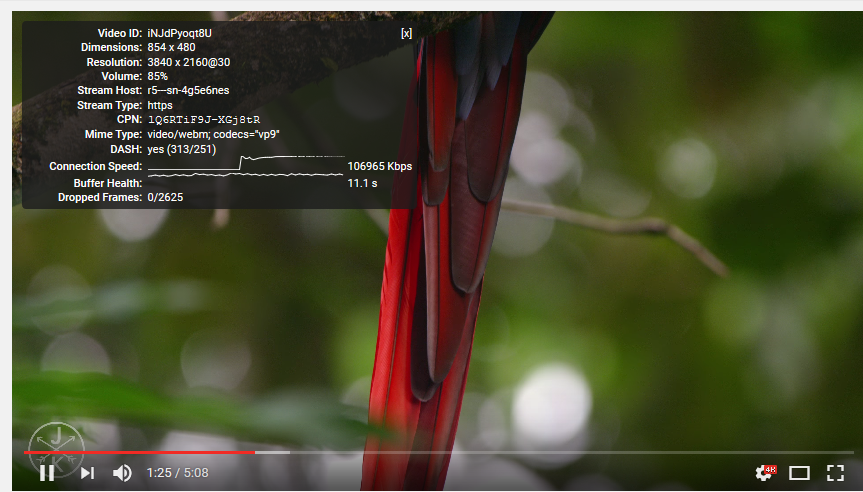Select the Stream Type value https
Viewport: 863px width, 492px height.
point(160,105)
